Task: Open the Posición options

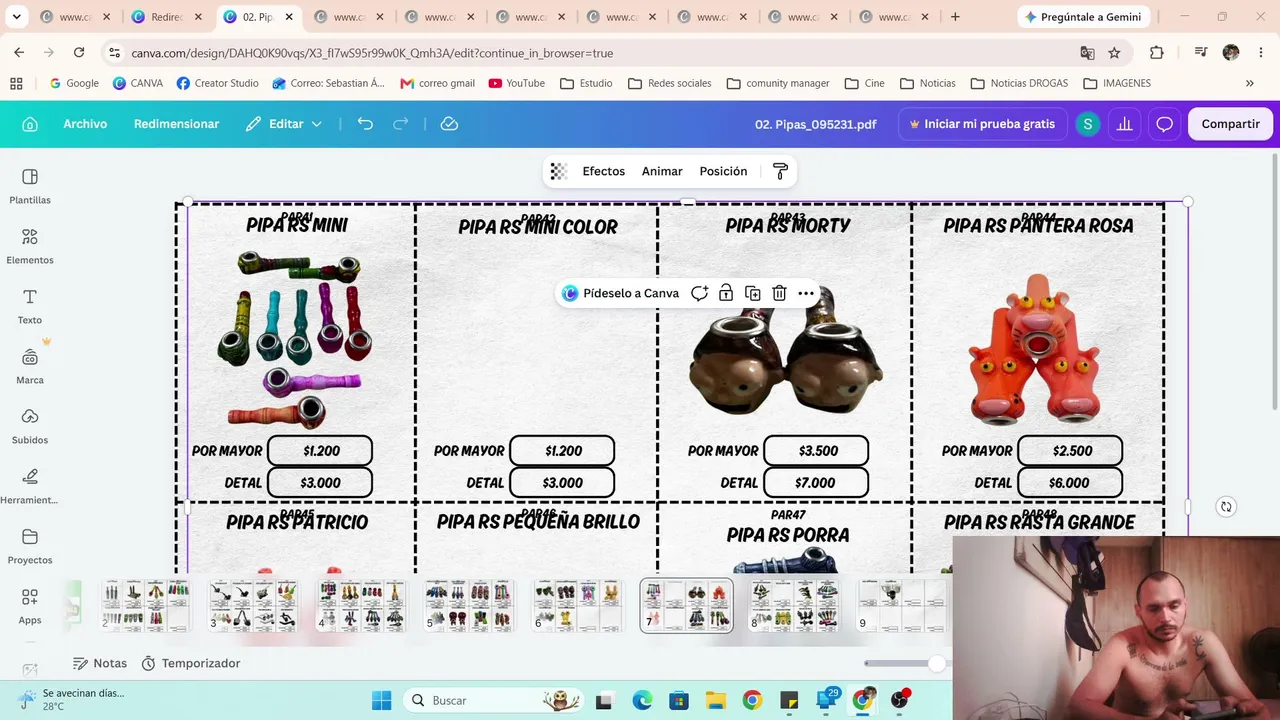Action: point(723,171)
